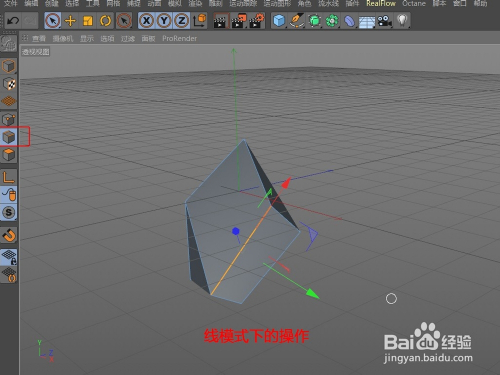This screenshot has height=375, width=500.
Task: Select the Spline Pen tool icon
Action: (296, 21)
